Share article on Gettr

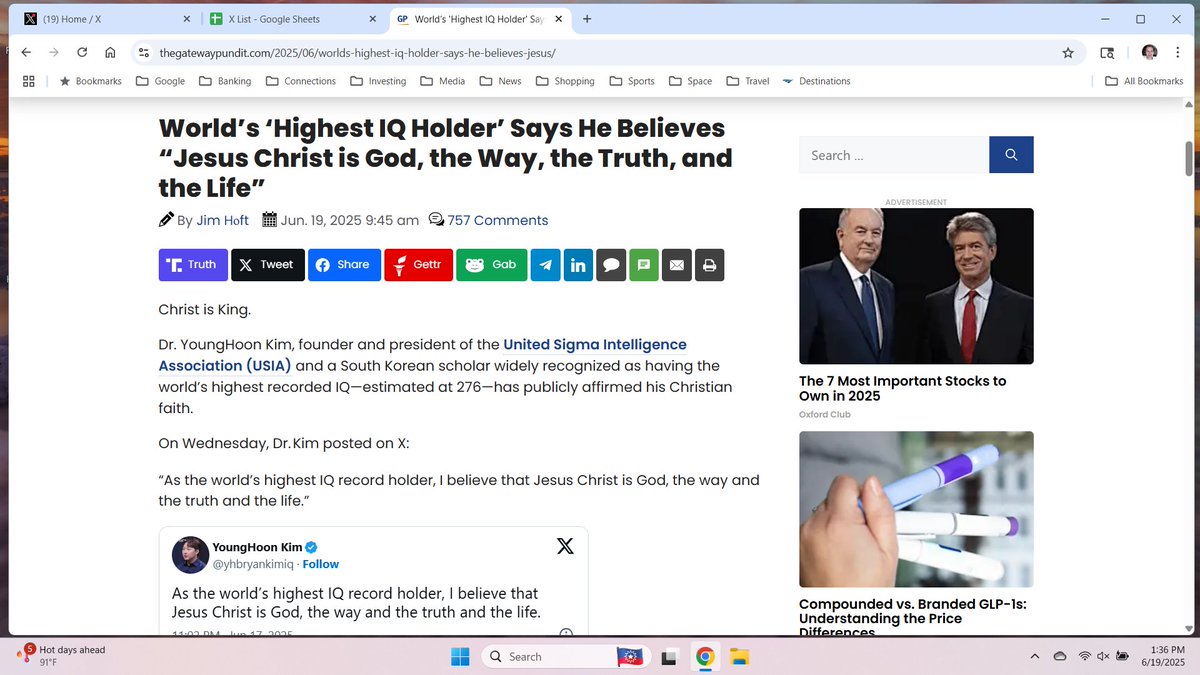tap(418, 265)
